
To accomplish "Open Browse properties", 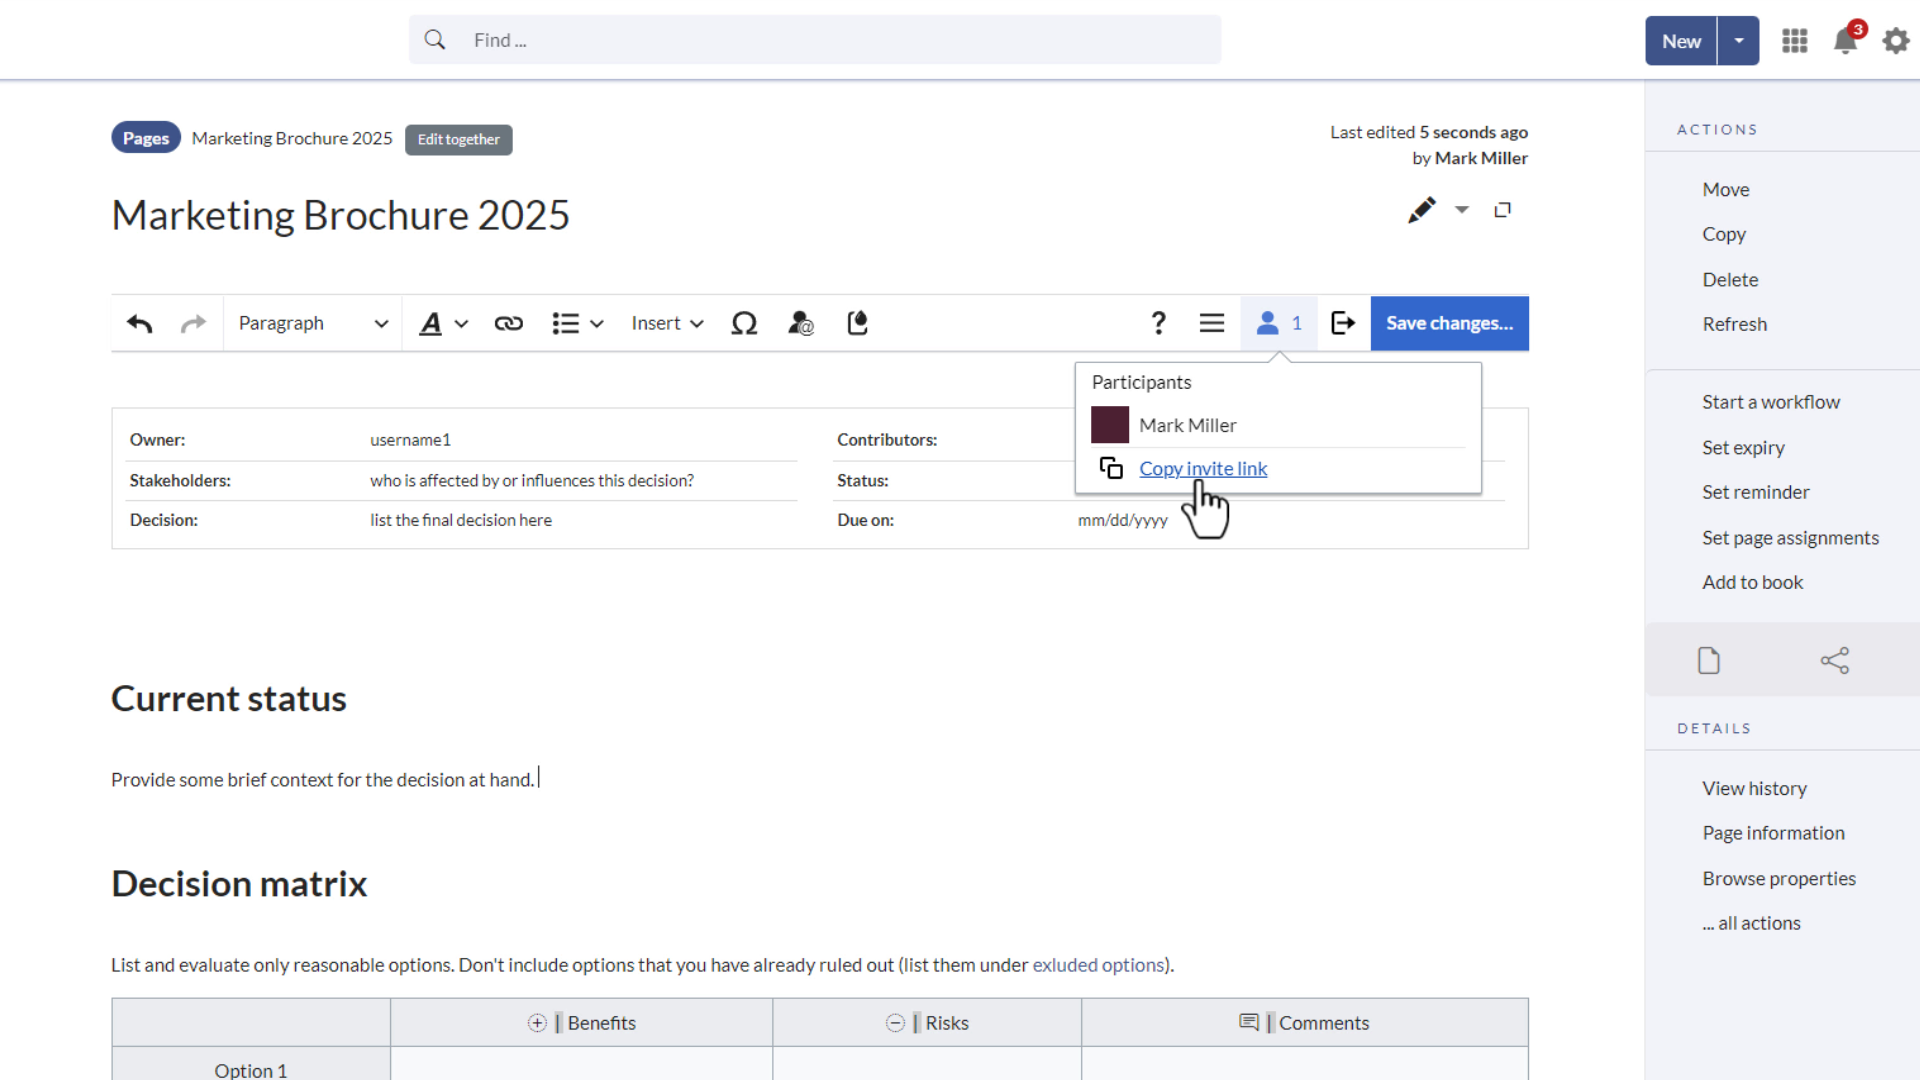I will click(x=1779, y=878).
